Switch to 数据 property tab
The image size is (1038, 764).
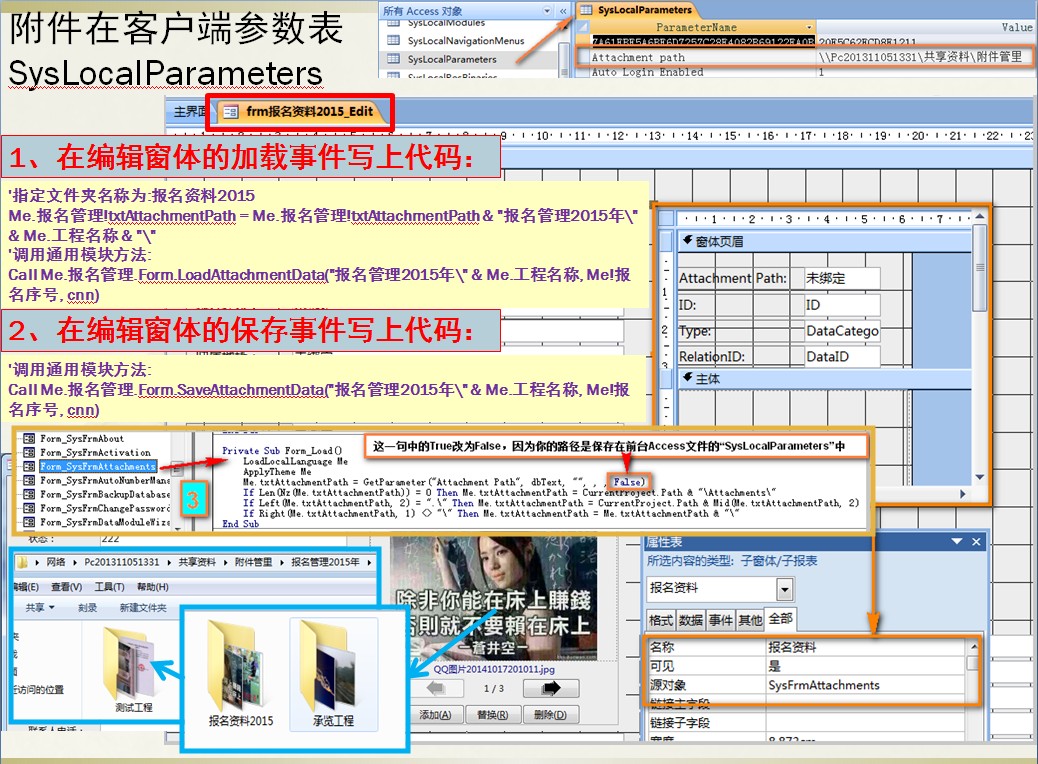[x=690, y=620]
